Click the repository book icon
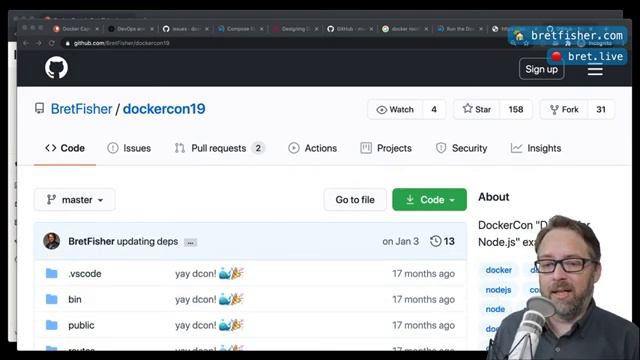This screenshot has width=640, height=360. click(x=40, y=108)
